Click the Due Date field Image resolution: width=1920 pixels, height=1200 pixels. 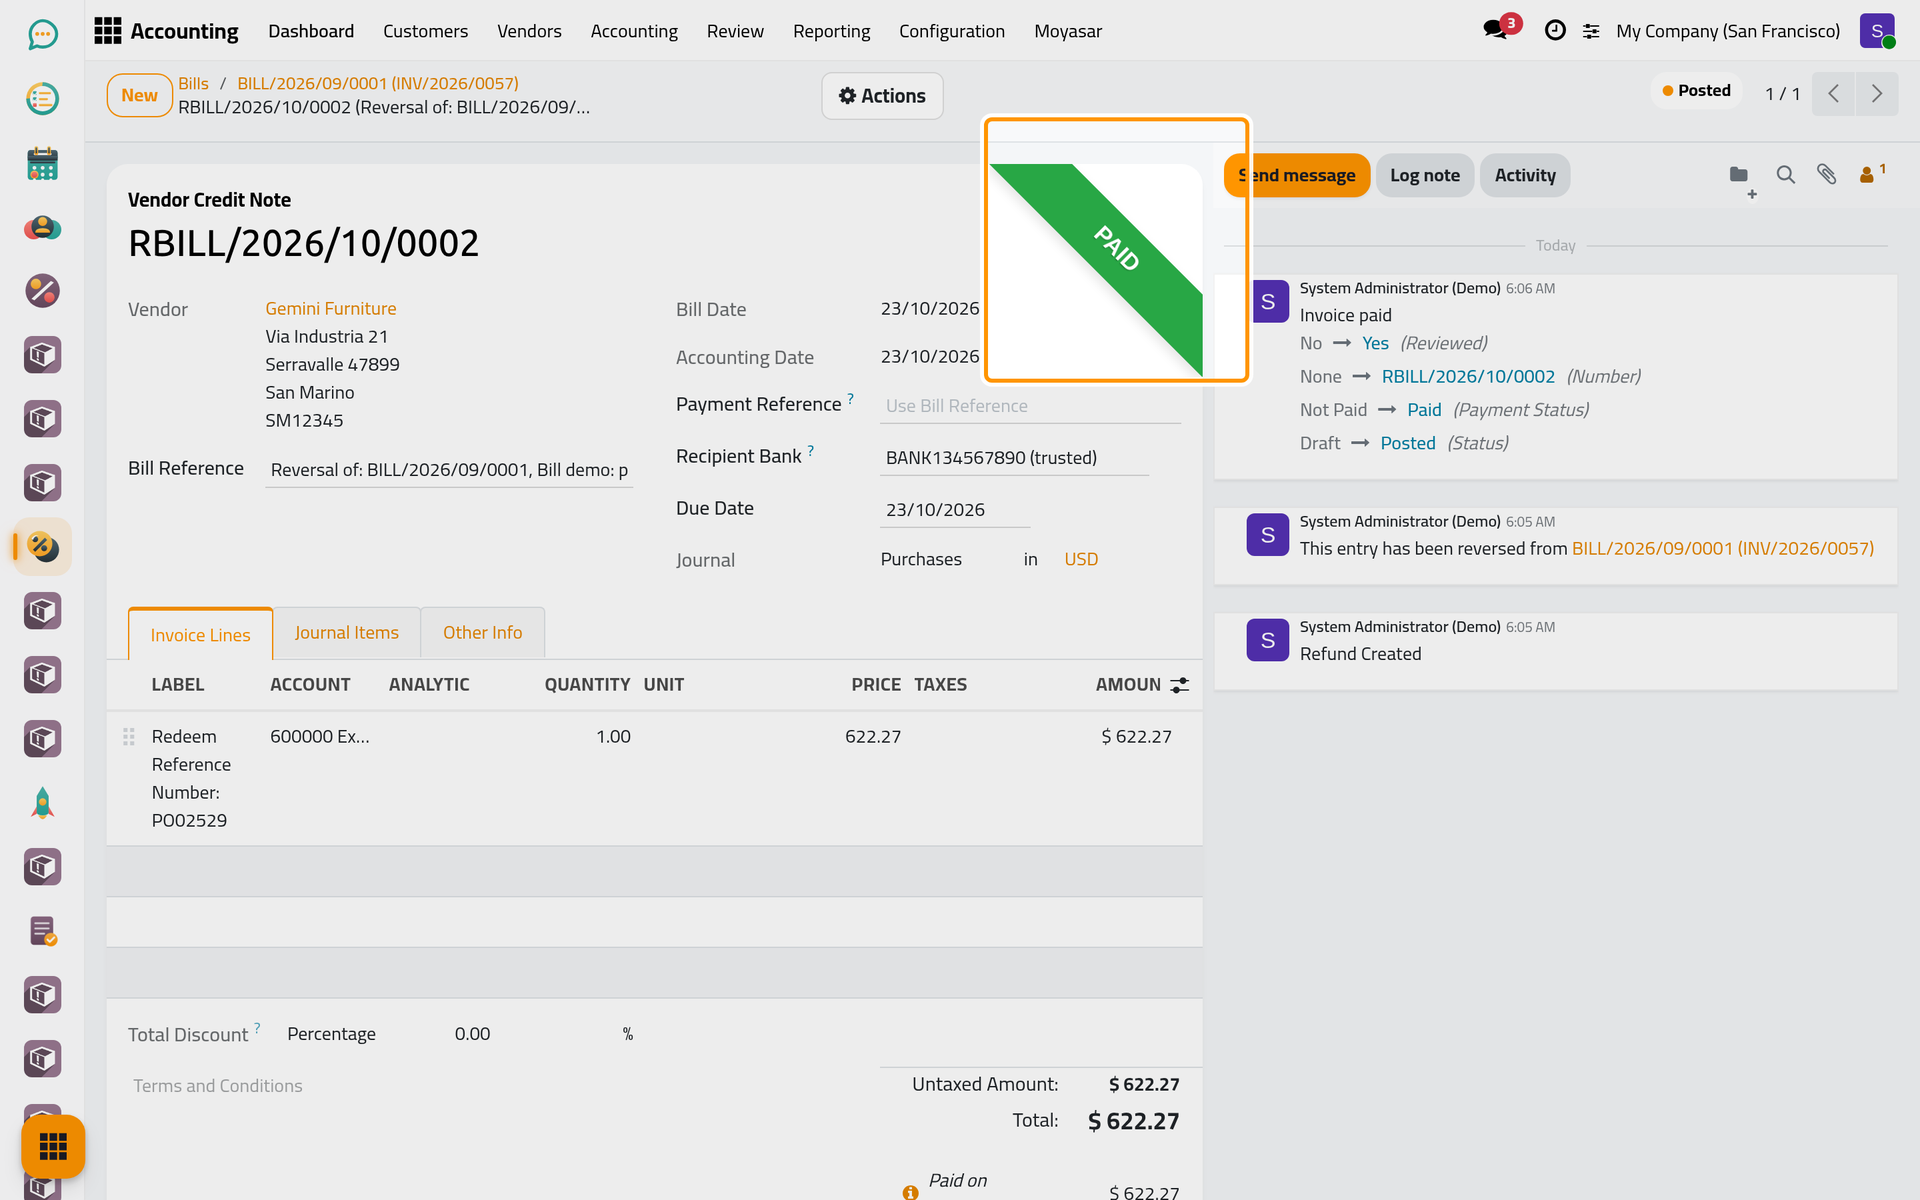click(955, 510)
